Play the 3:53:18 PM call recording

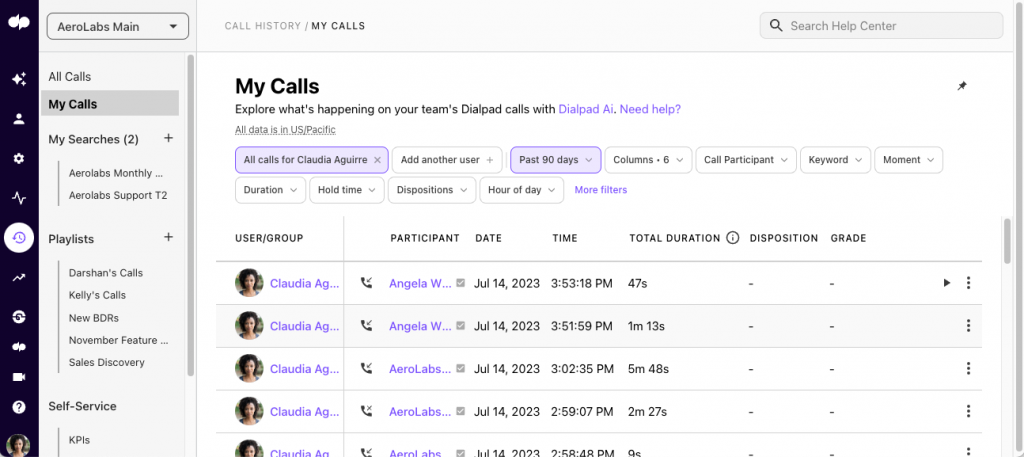click(x=946, y=283)
